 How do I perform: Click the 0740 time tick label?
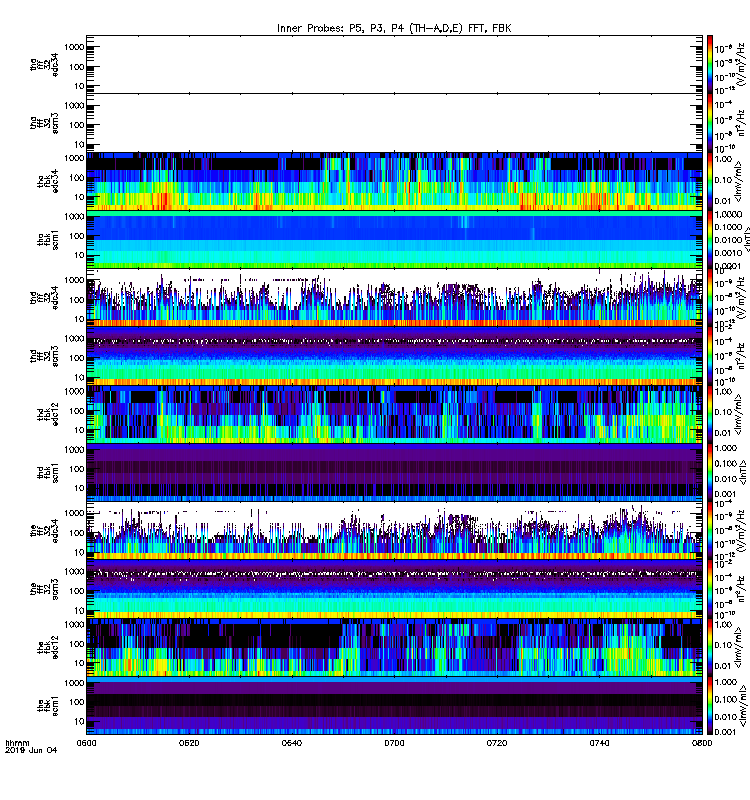coord(599,743)
